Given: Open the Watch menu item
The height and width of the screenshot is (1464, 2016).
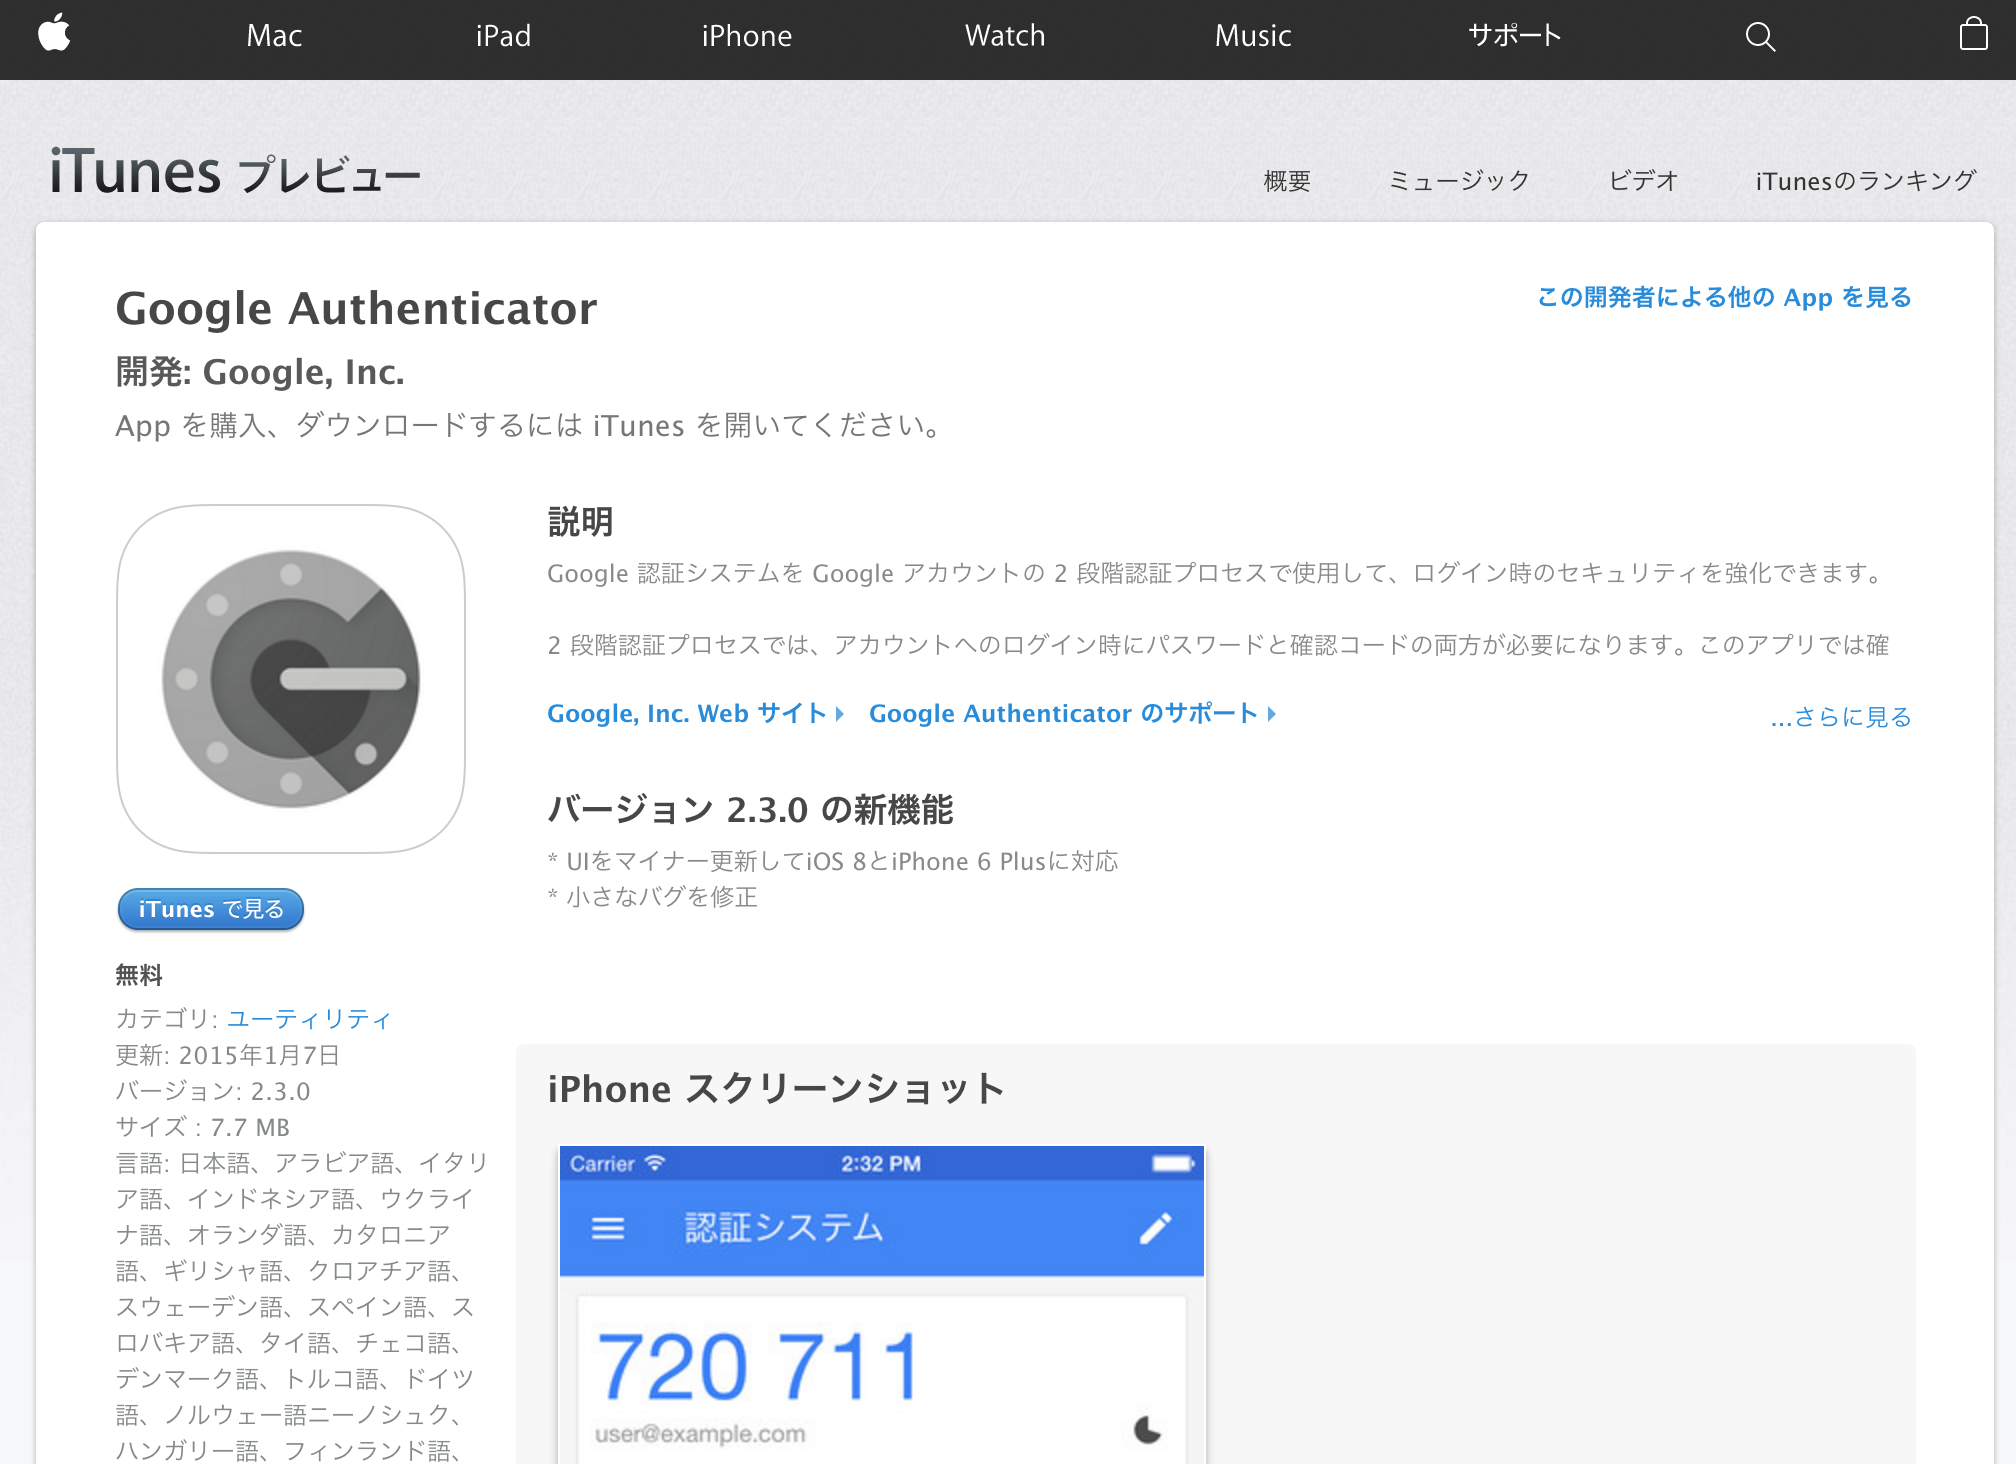Looking at the screenshot, I should point(1005,36).
